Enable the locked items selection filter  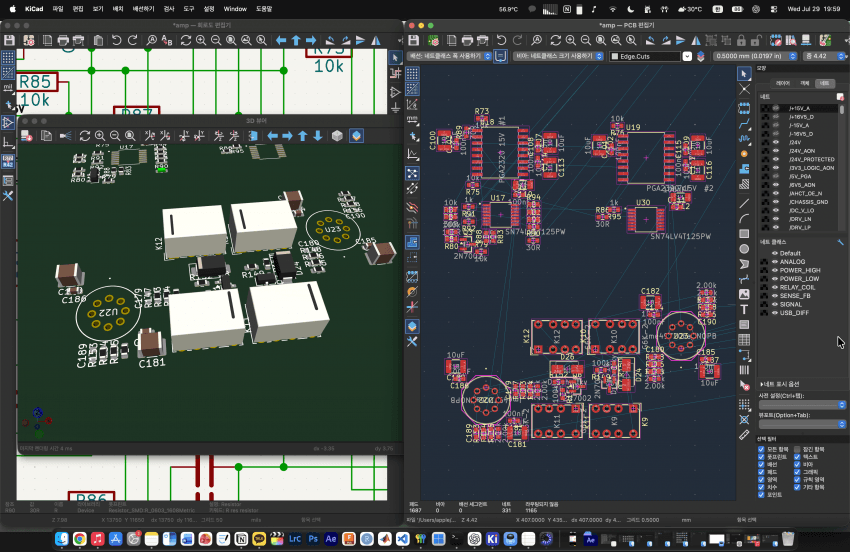(797, 450)
